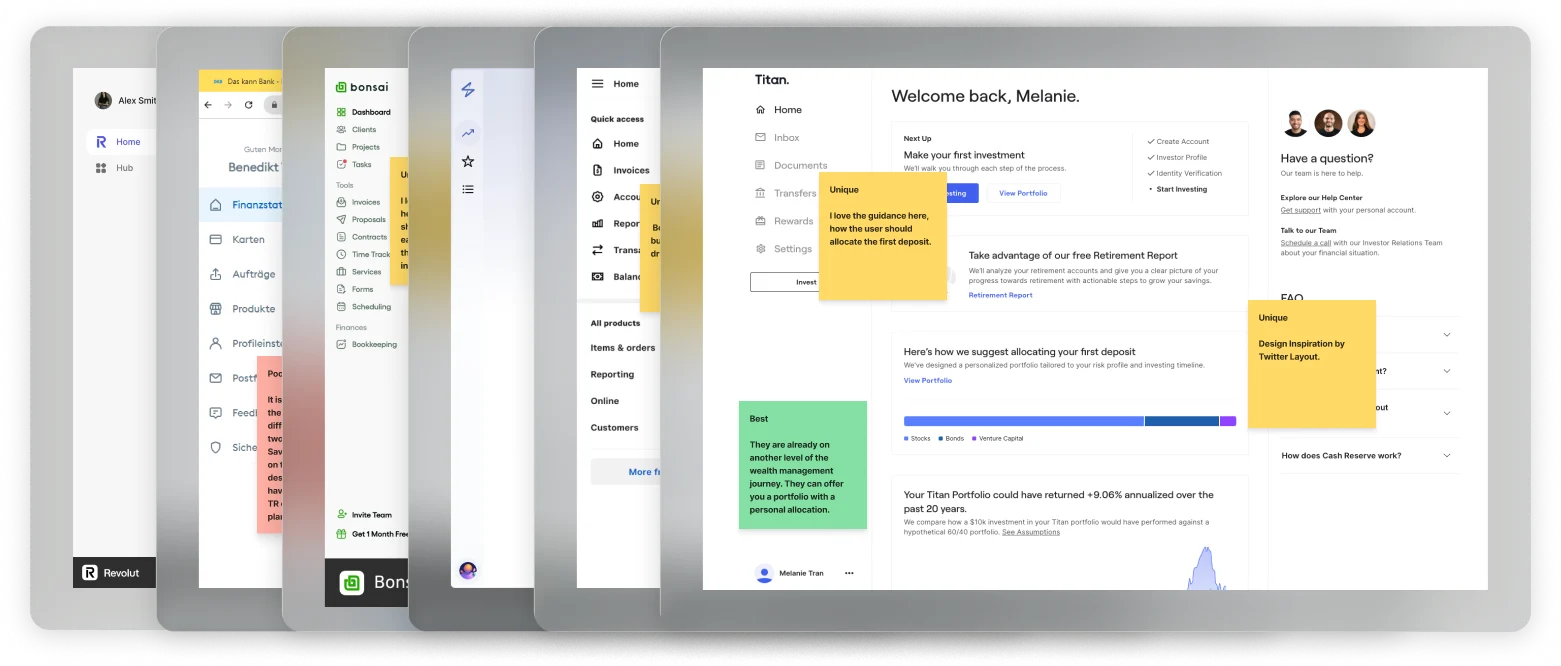Viewport: 1561px width, 666px height.
Task: Select 'Reporting' under All products
Action: click(x=612, y=375)
